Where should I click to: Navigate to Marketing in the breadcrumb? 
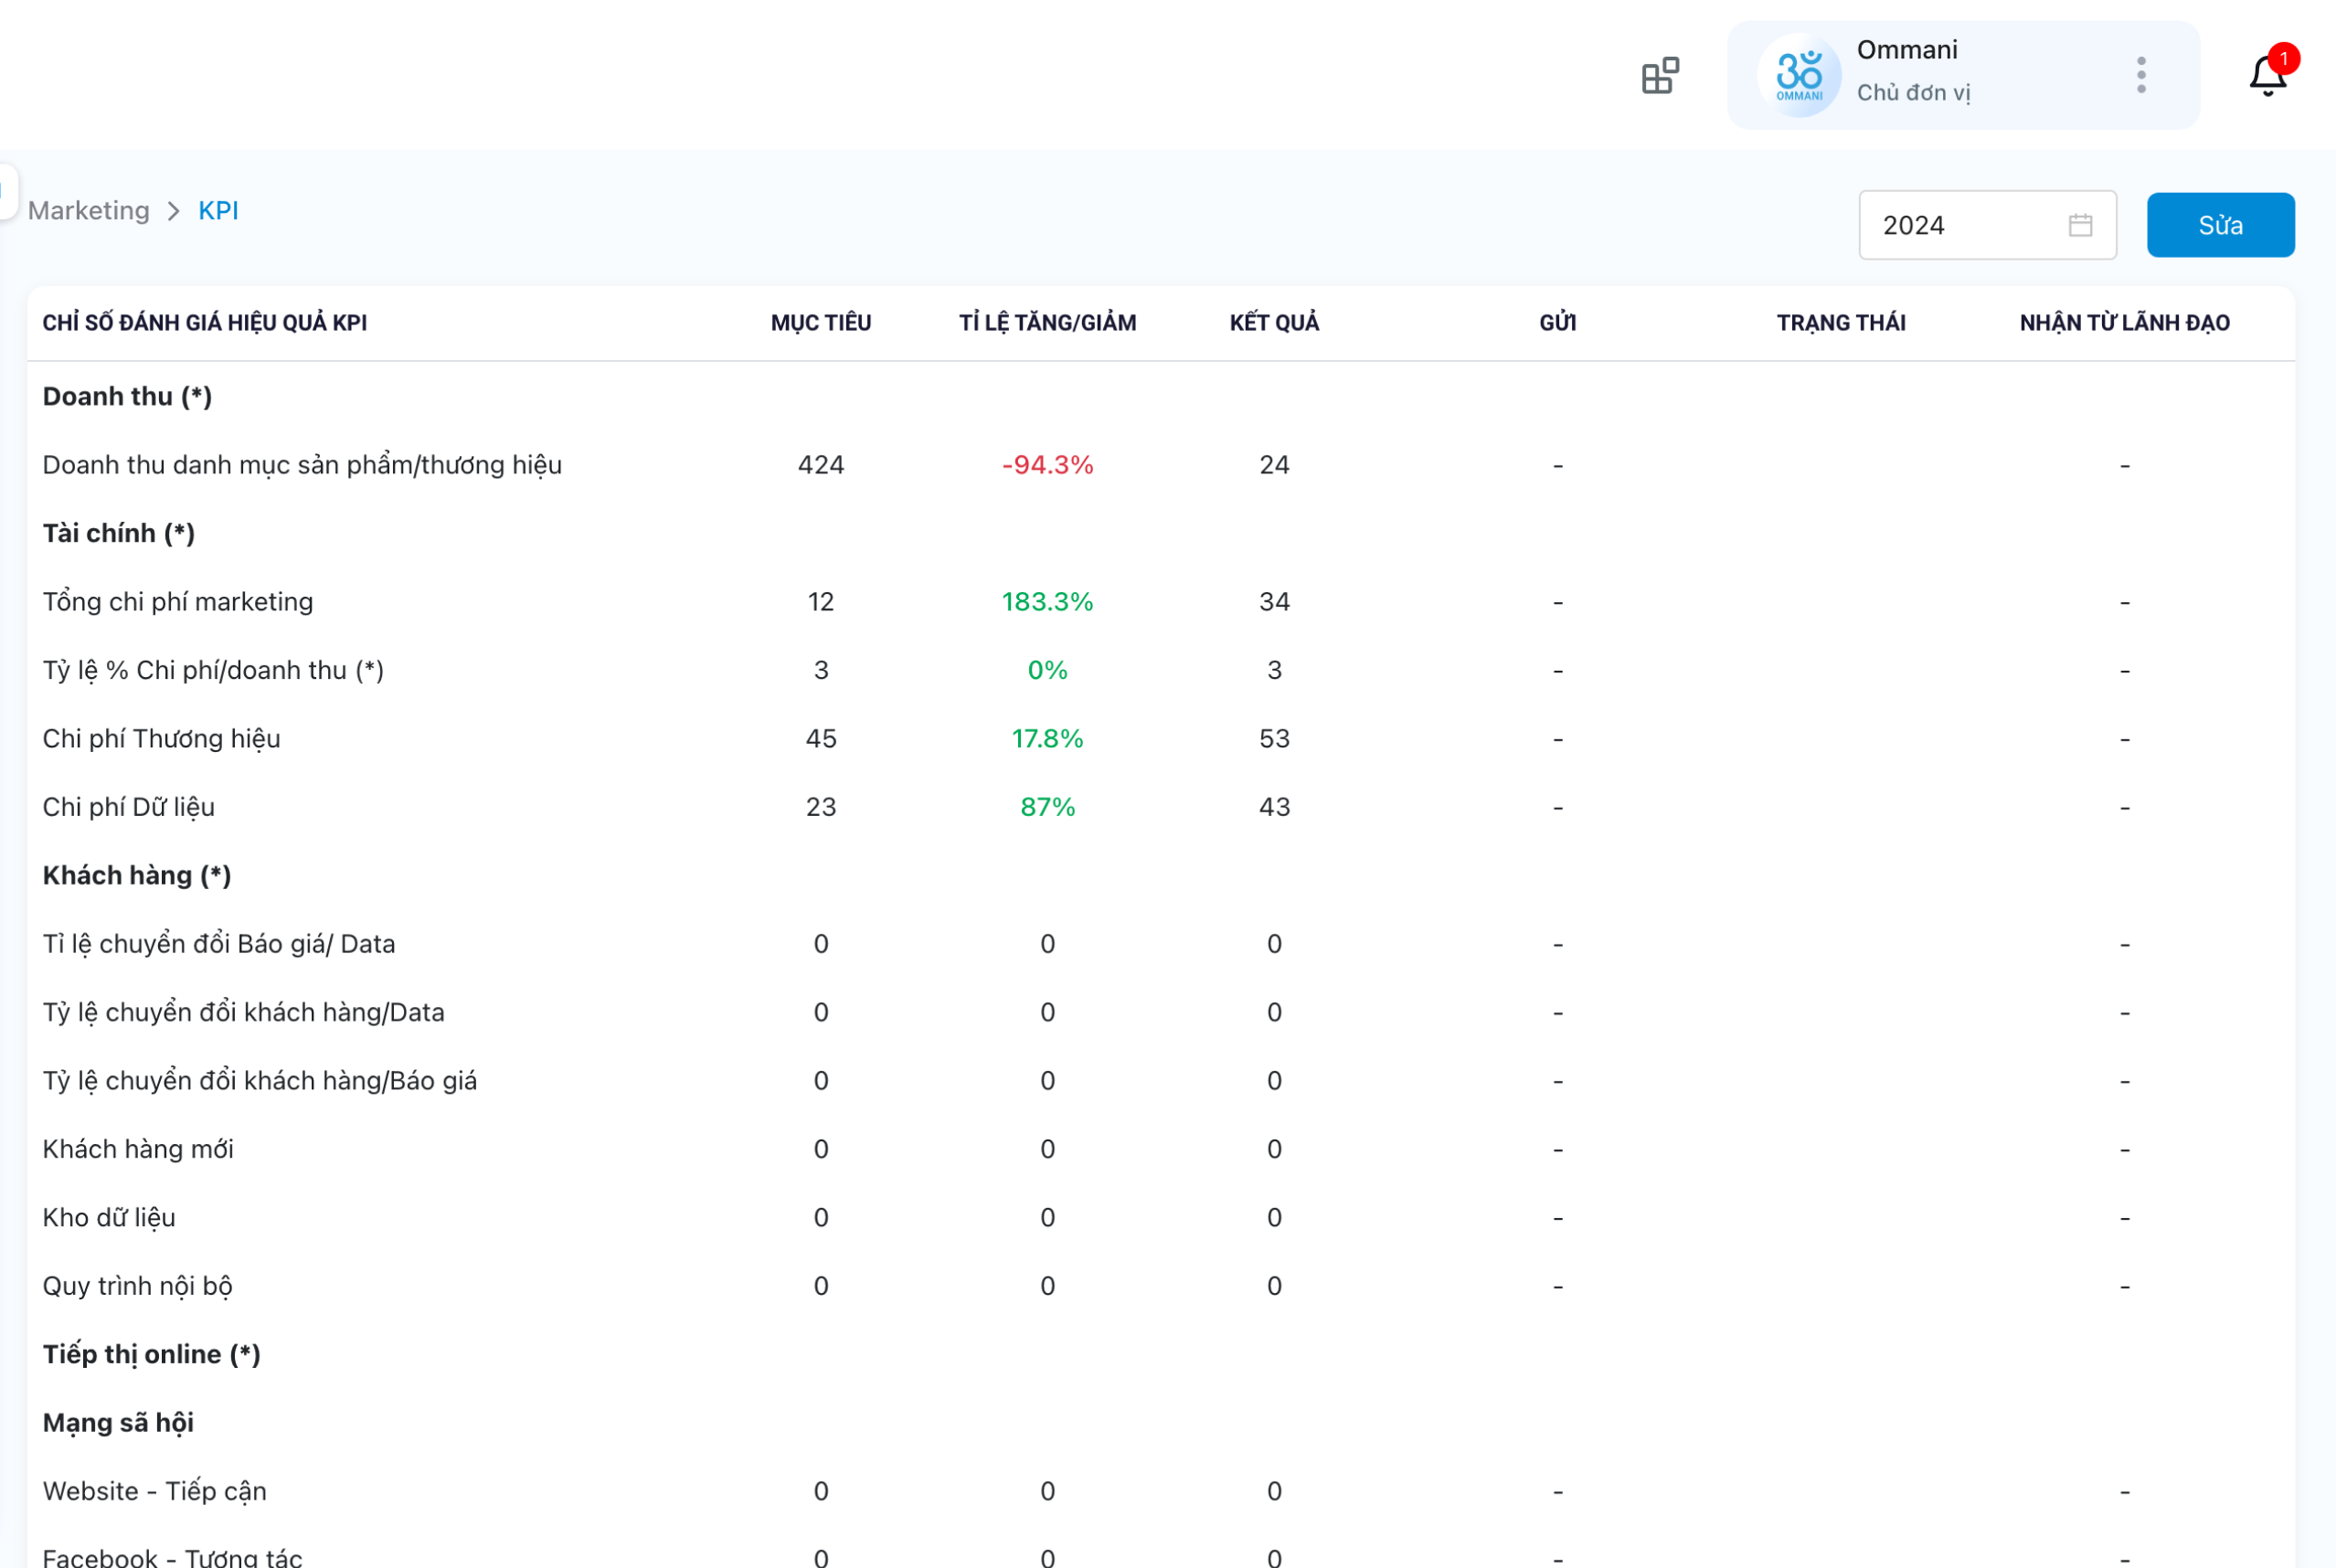[89, 210]
